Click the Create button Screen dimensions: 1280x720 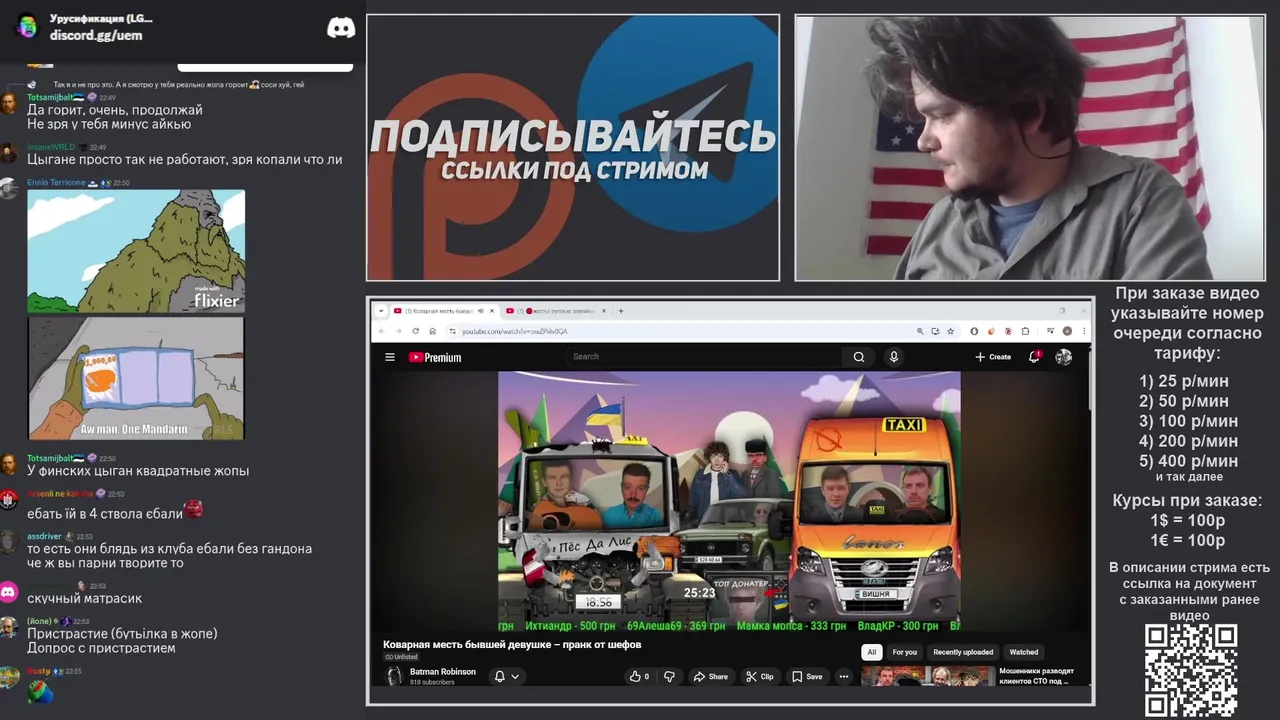993,357
